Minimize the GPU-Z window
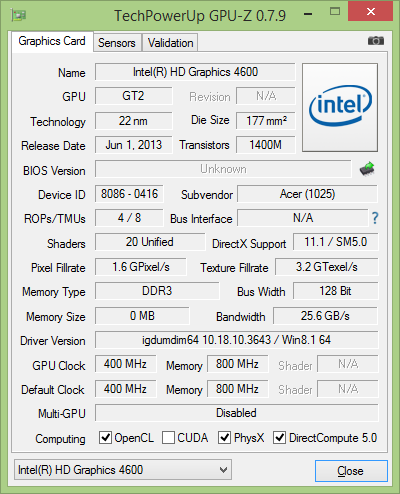This screenshot has width=400, height=494. click(x=308, y=14)
